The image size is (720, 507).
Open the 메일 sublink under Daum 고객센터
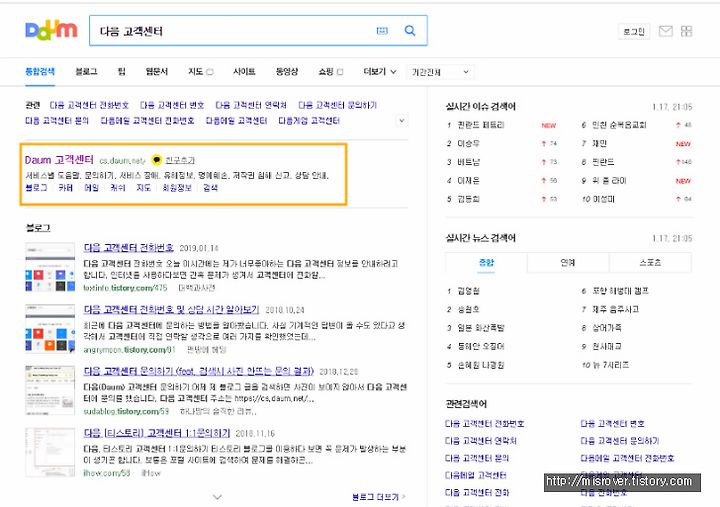(x=91, y=187)
